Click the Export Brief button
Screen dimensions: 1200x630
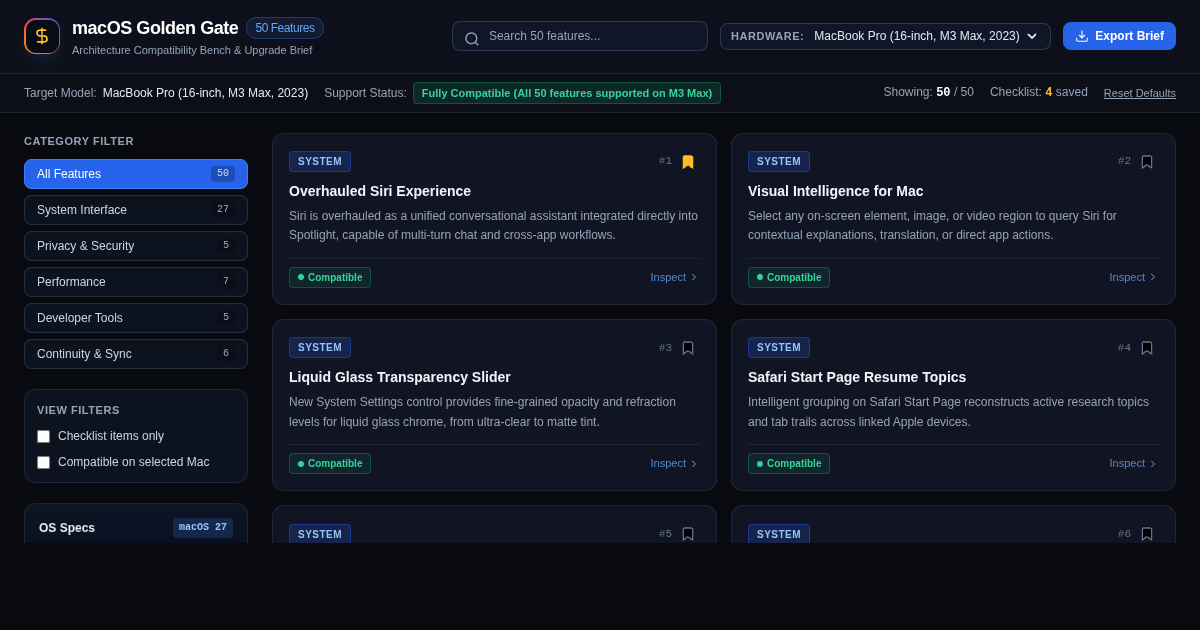(1119, 36)
